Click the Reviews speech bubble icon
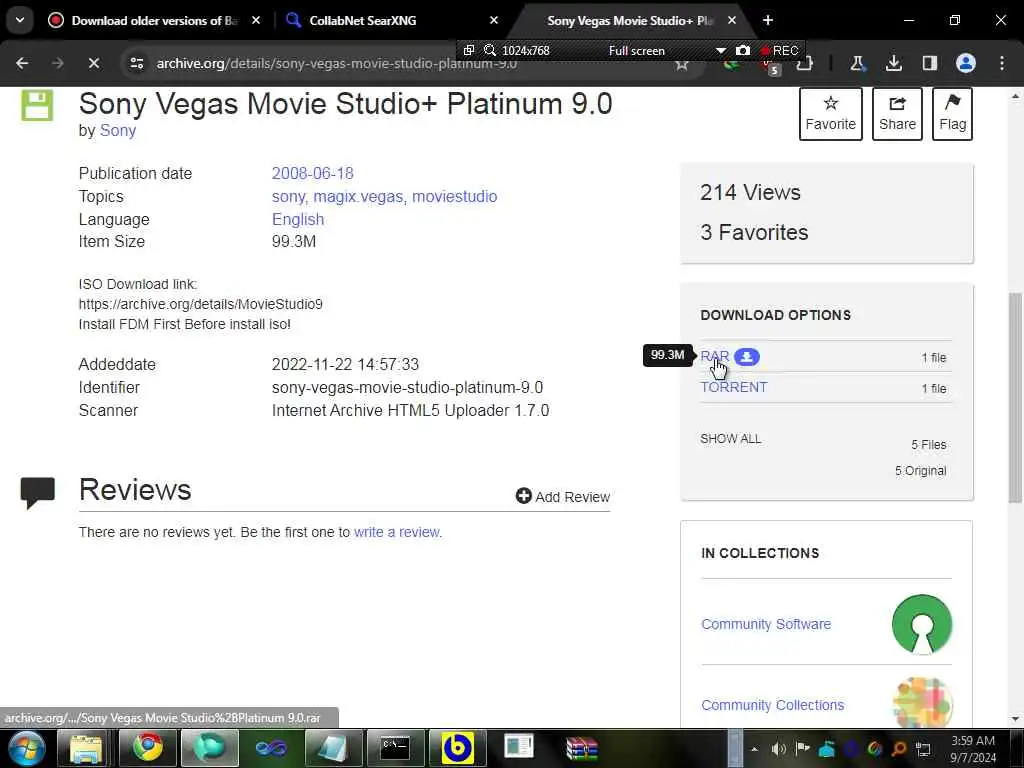 37,492
